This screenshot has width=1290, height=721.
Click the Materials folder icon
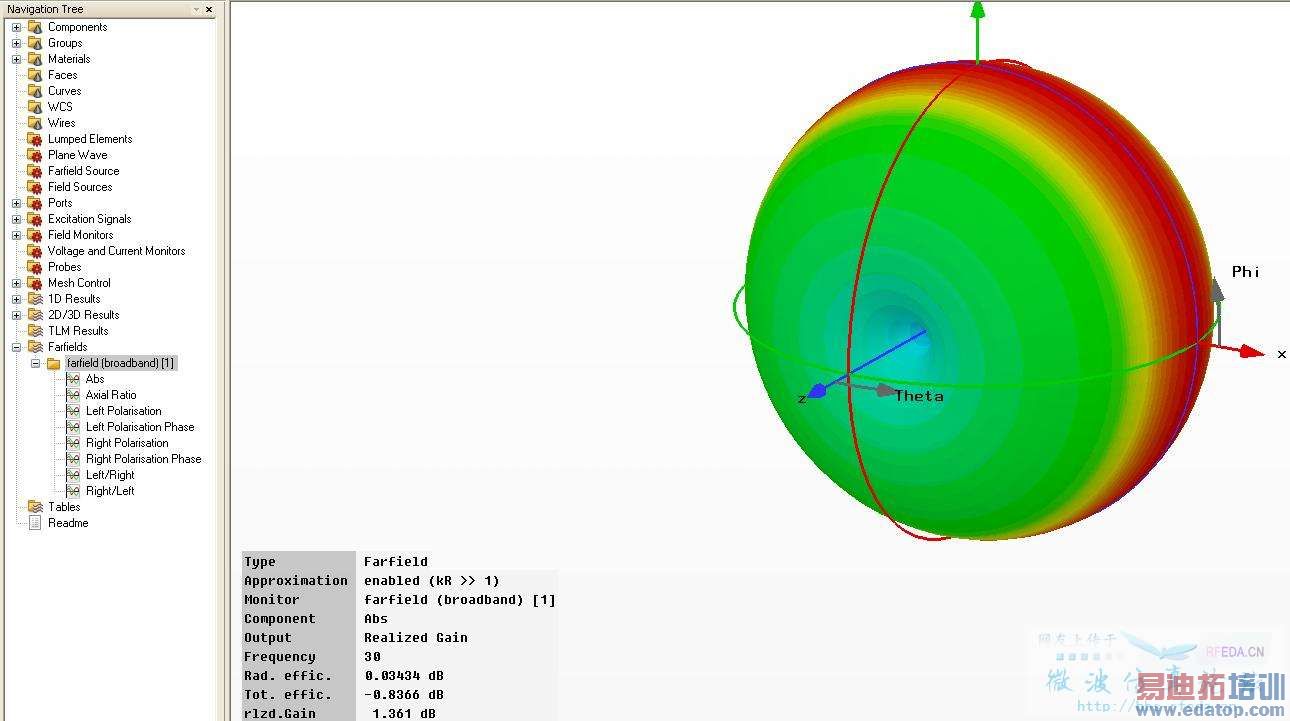[x=35, y=59]
